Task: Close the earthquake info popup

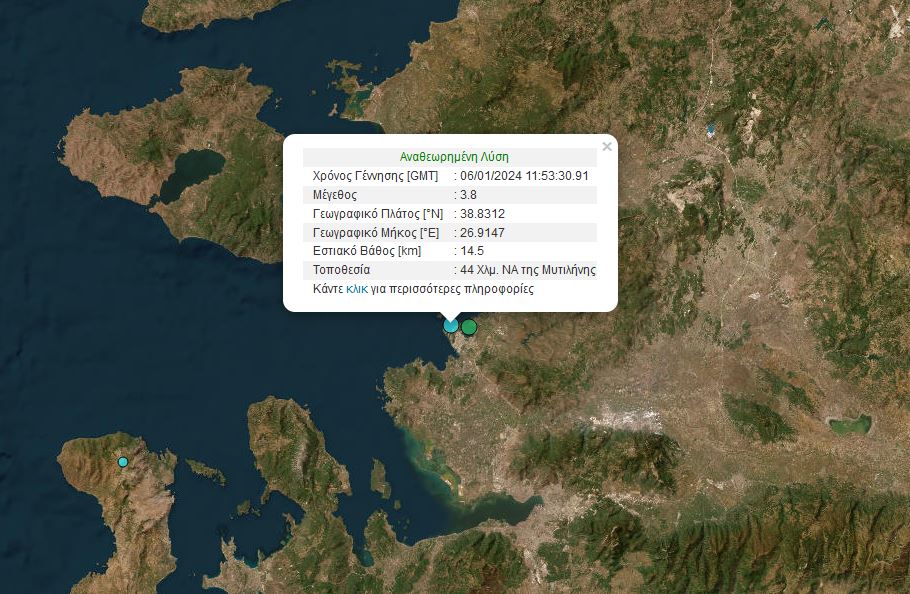Action: point(606,147)
